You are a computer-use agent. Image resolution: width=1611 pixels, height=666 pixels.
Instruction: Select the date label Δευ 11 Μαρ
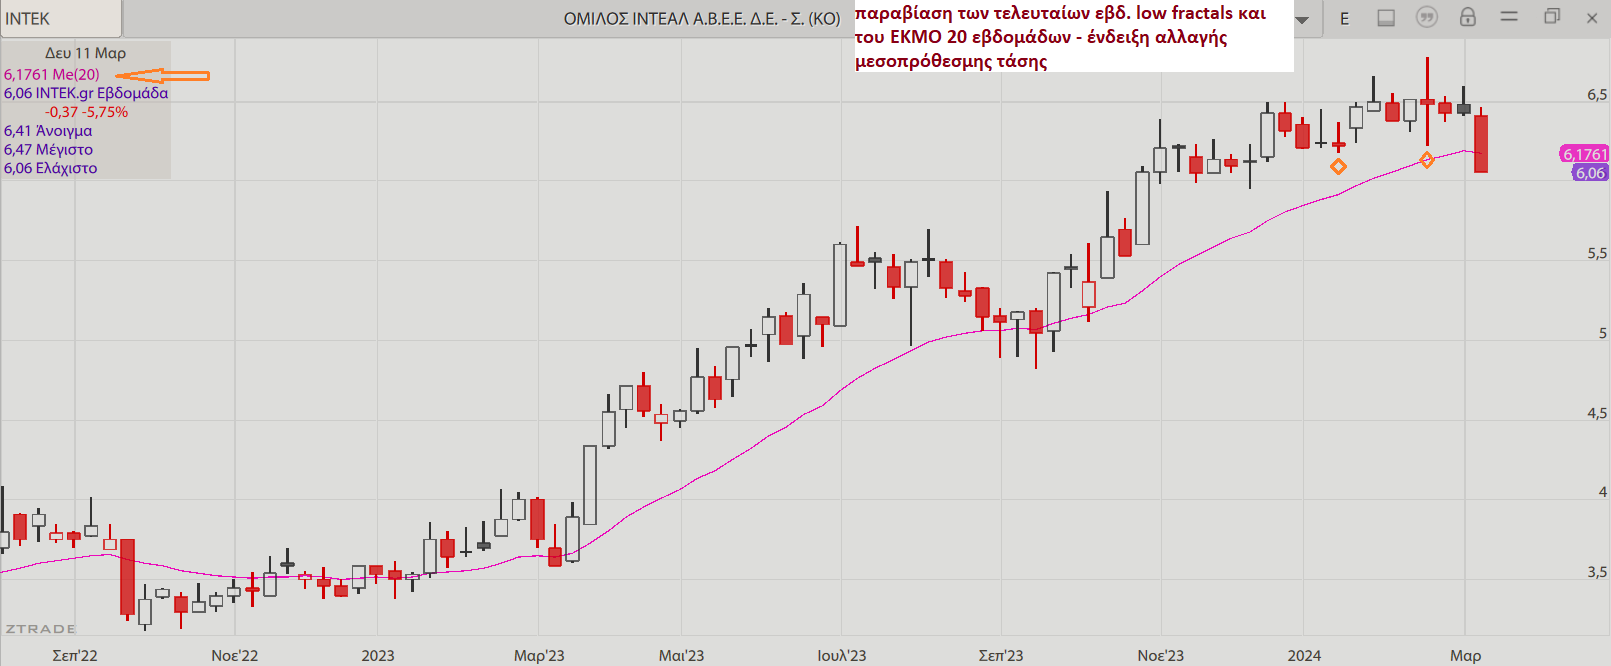(85, 53)
